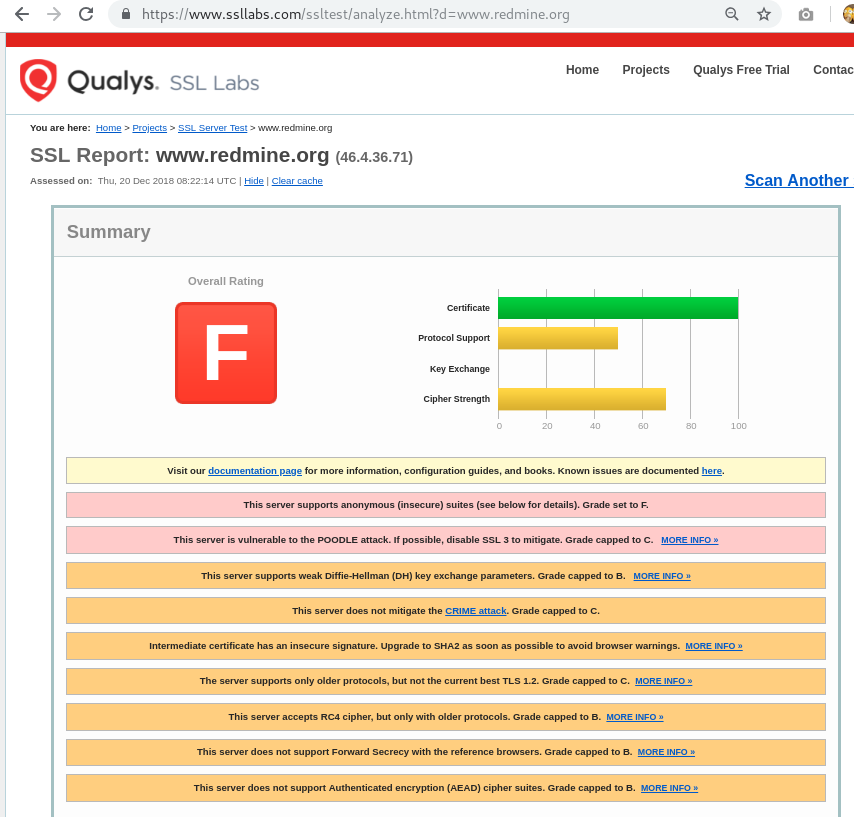Click the 'Protocol Support' chart label
The width and height of the screenshot is (854, 817).
point(454,338)
